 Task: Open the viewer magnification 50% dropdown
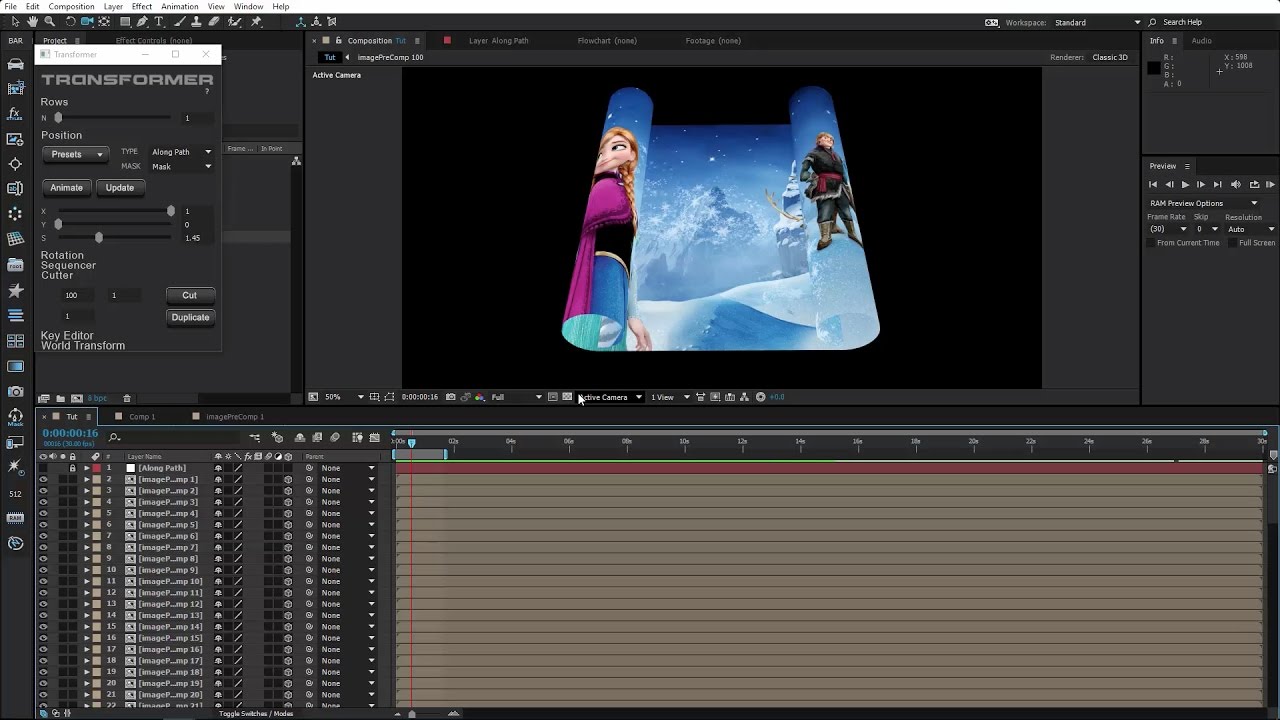tap(344, 397)
